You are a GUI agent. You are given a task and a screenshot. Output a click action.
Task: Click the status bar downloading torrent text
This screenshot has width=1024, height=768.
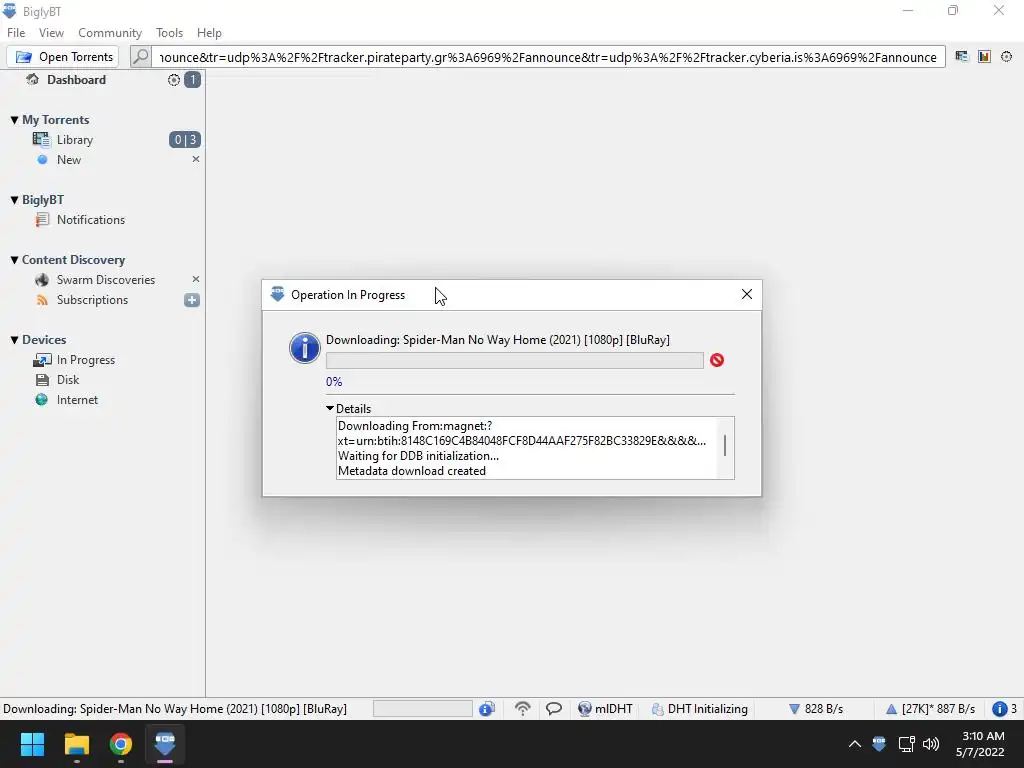(175, 709)
